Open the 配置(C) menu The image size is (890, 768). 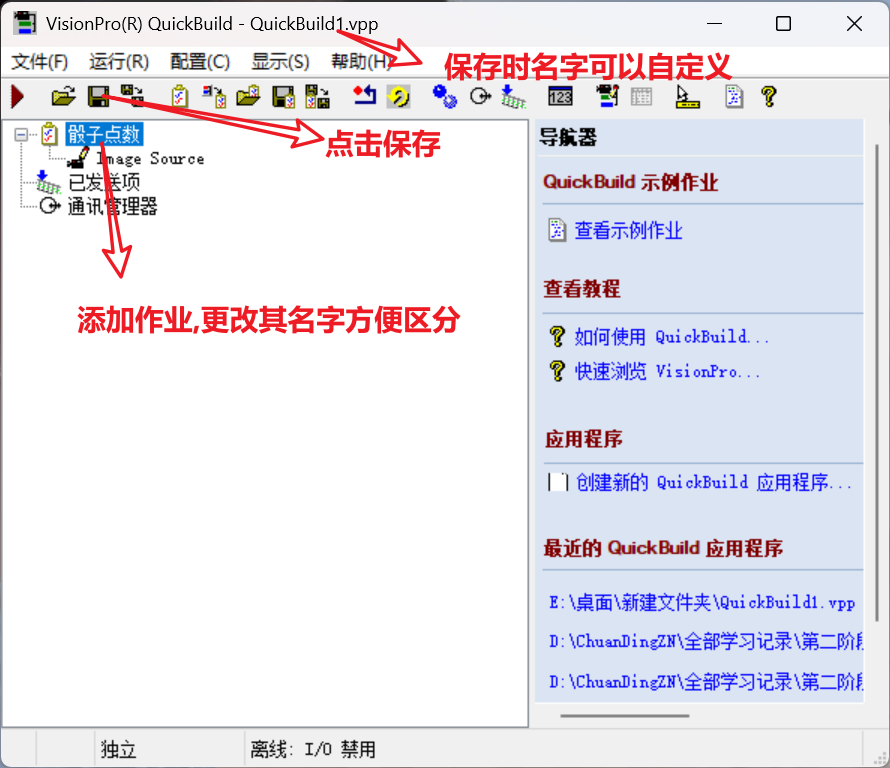[x=200, y=61]
